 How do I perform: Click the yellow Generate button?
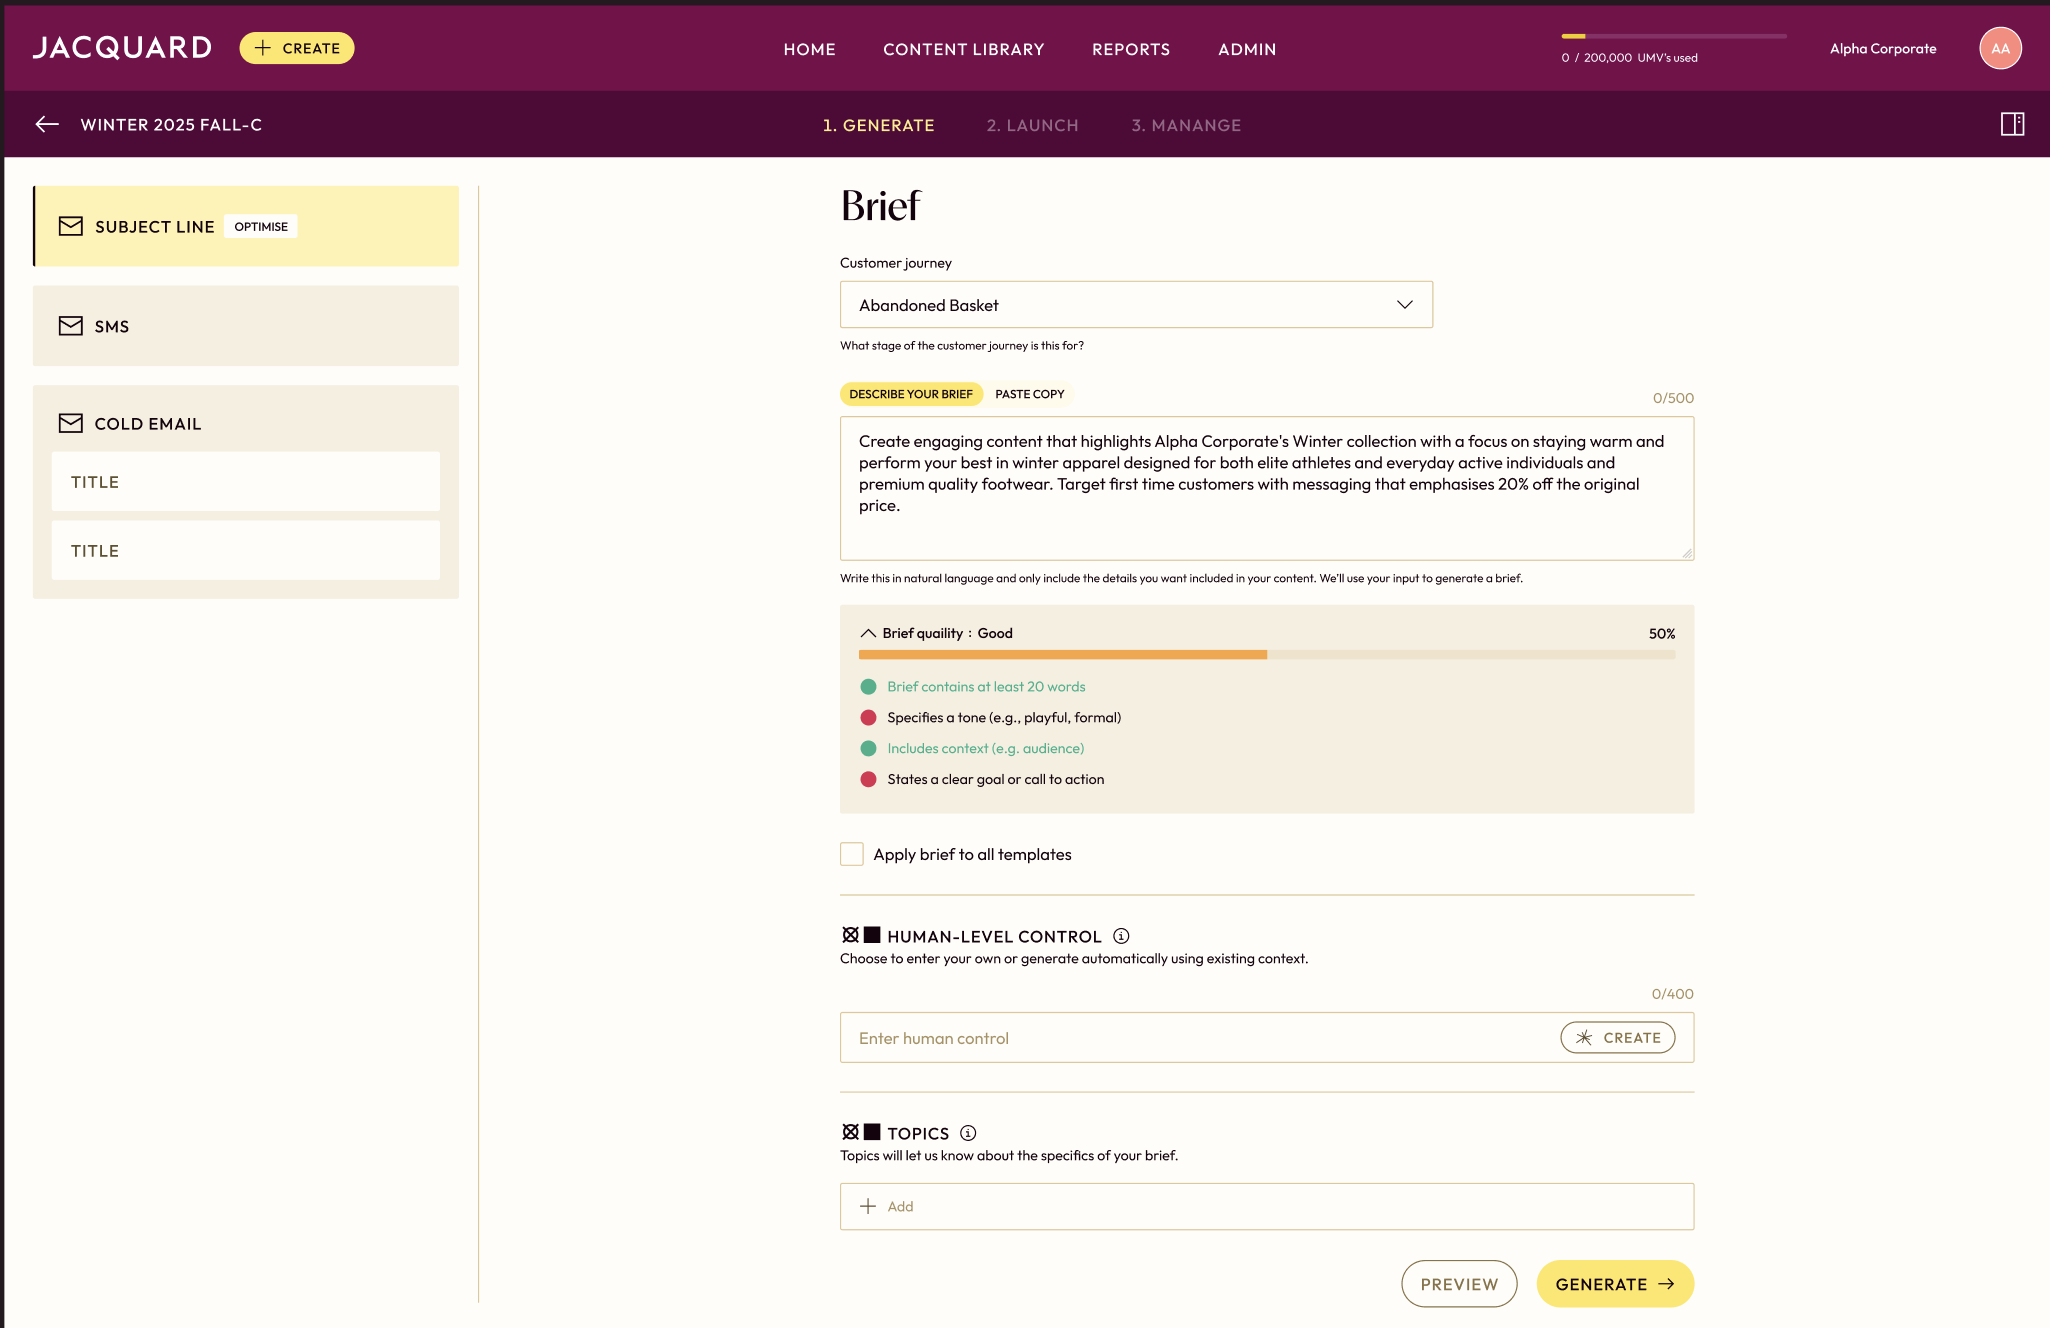(1614, 1284)
